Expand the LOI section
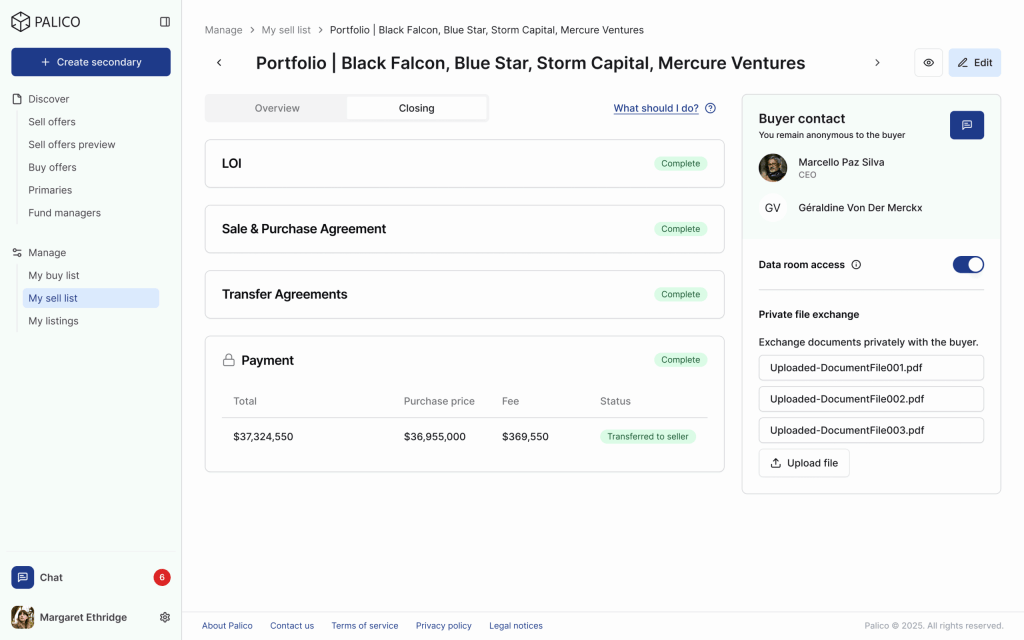The height and width of the screenshot is (640, 1024). [464, 163]
